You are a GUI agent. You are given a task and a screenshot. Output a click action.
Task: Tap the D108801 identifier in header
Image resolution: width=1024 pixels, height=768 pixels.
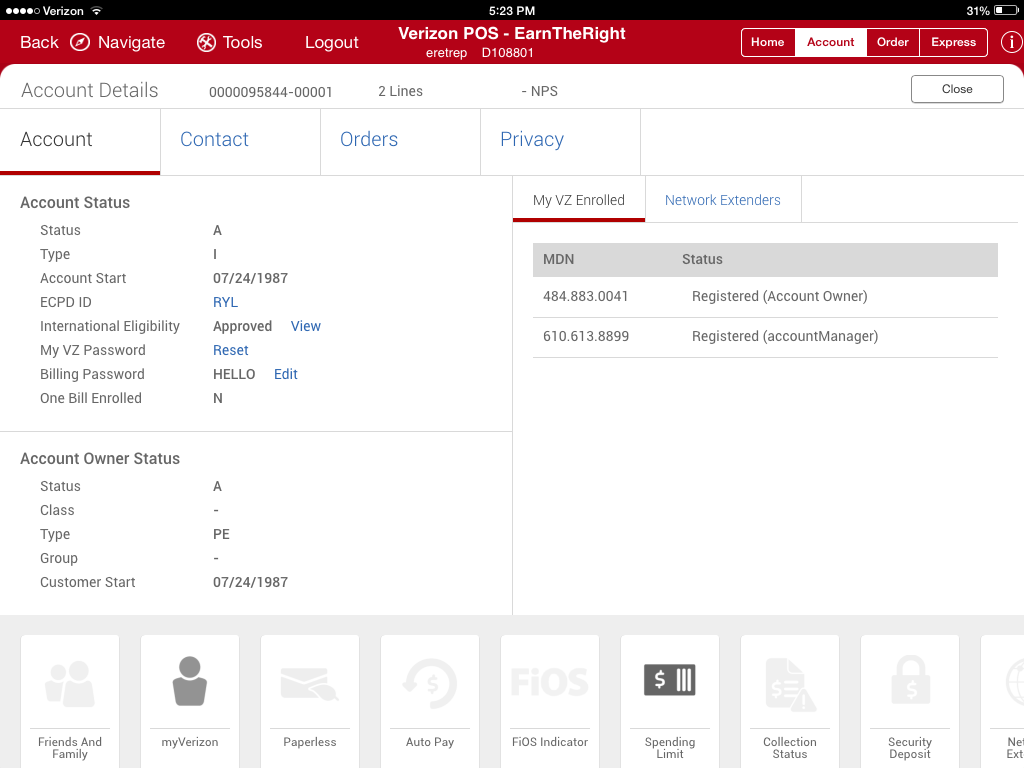[507, 53]
